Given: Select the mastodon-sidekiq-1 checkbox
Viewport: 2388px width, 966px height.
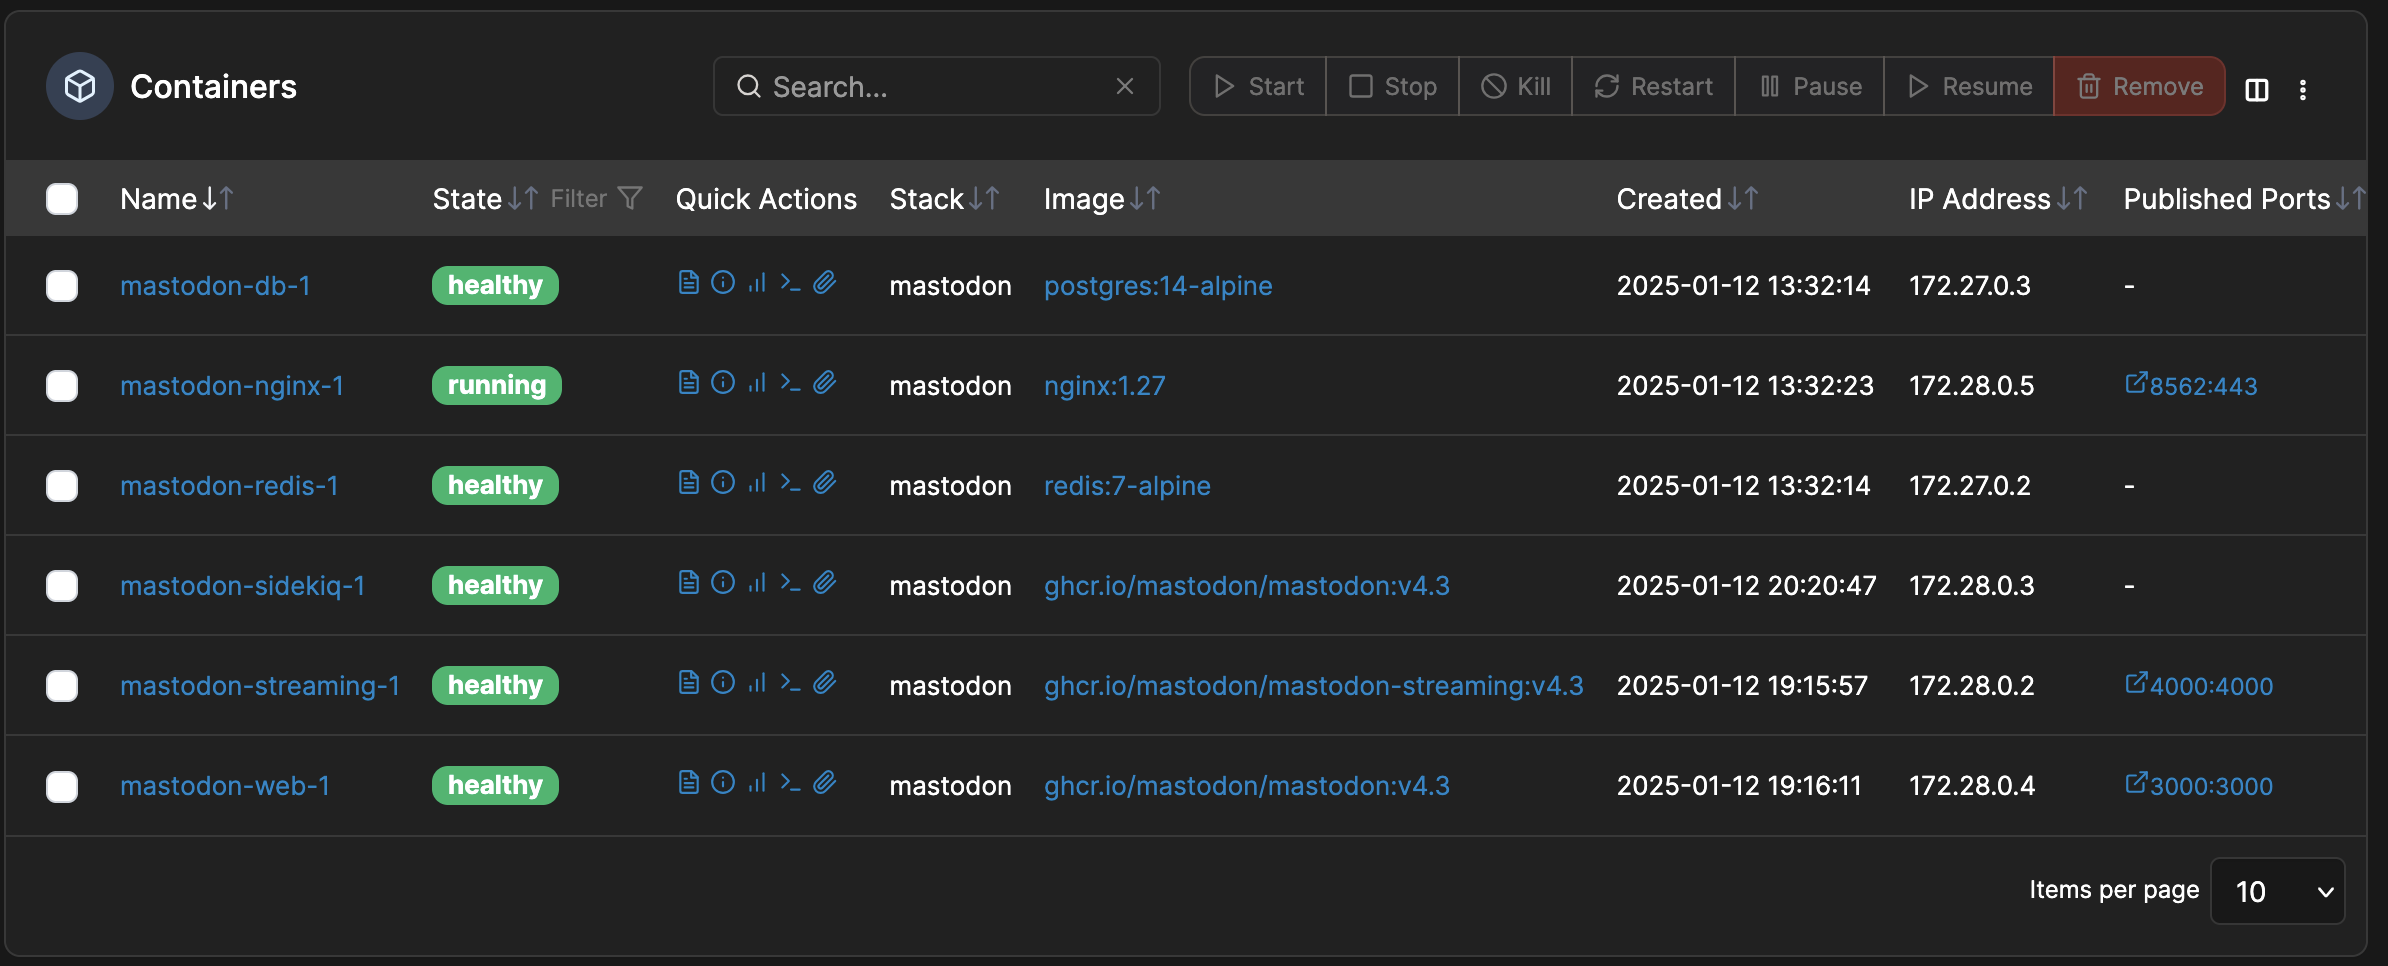Looking at the screenshot, I should pos(62,586).
